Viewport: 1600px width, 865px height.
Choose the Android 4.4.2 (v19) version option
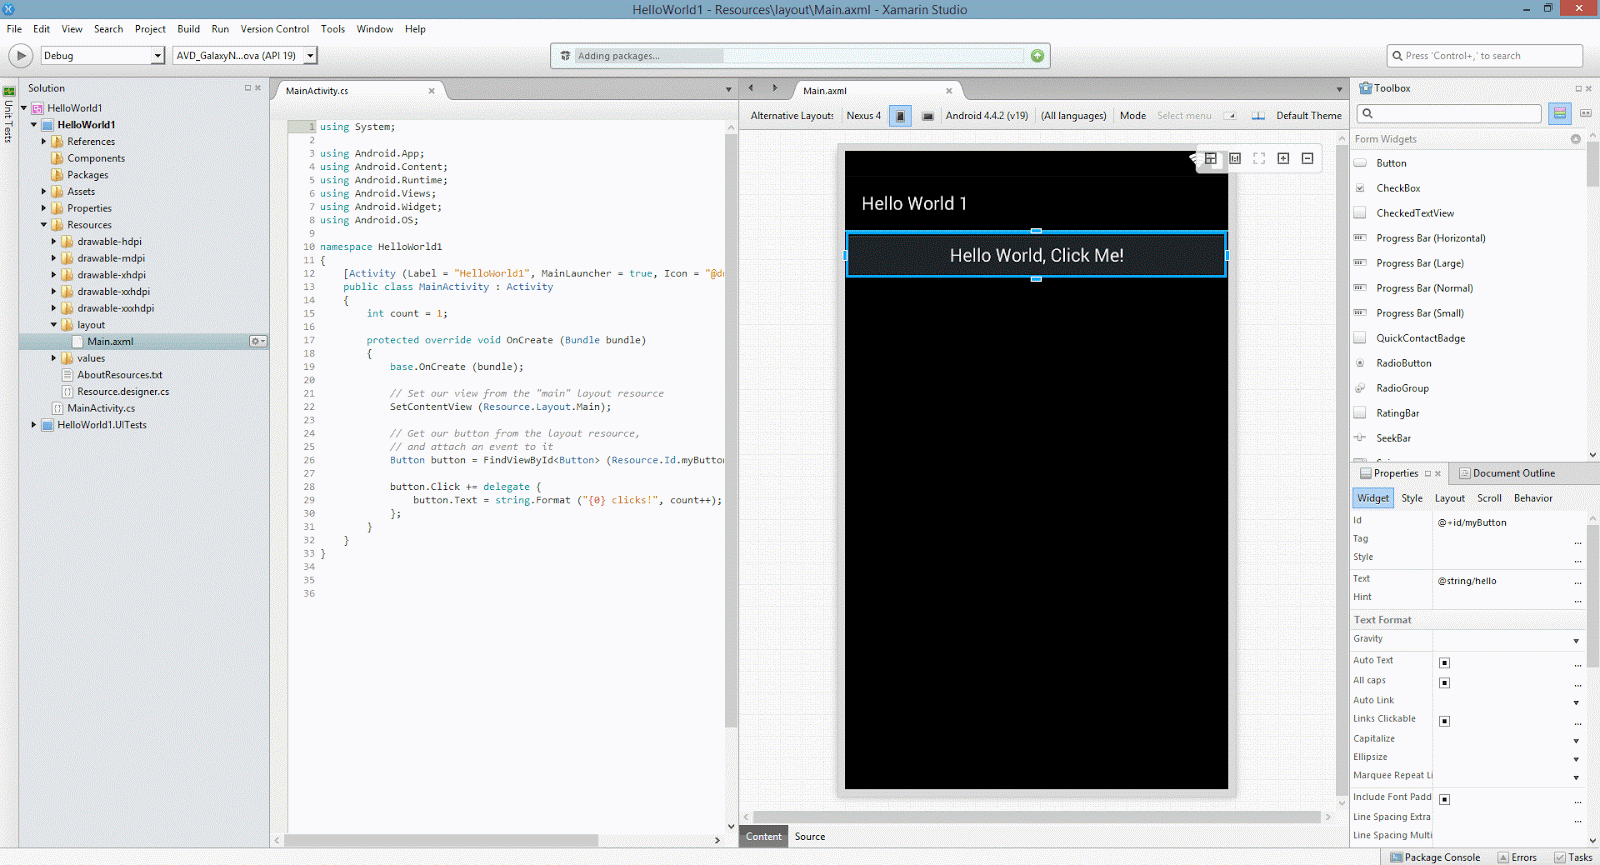(987, 116)
